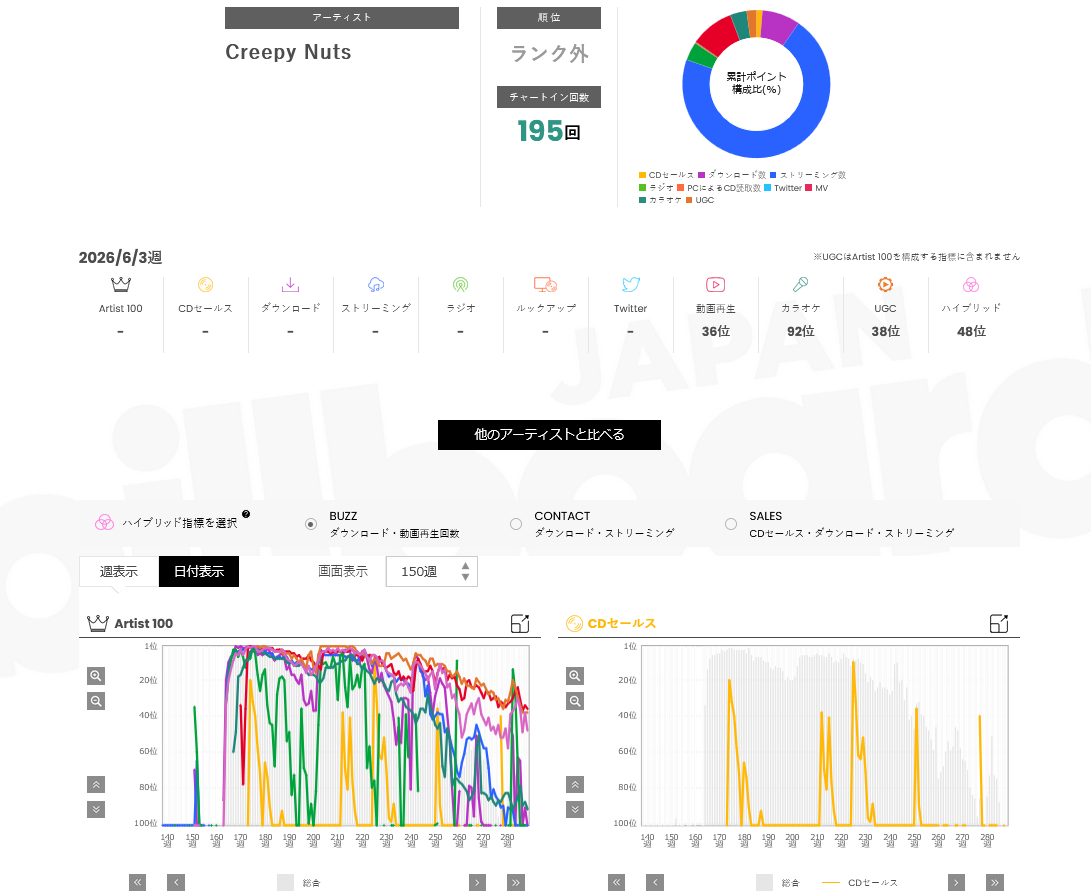Toggle the 総合 series in the CDセールス legend
The height and width of the screenshot is (892, 1091).
(x=778, y=882)
